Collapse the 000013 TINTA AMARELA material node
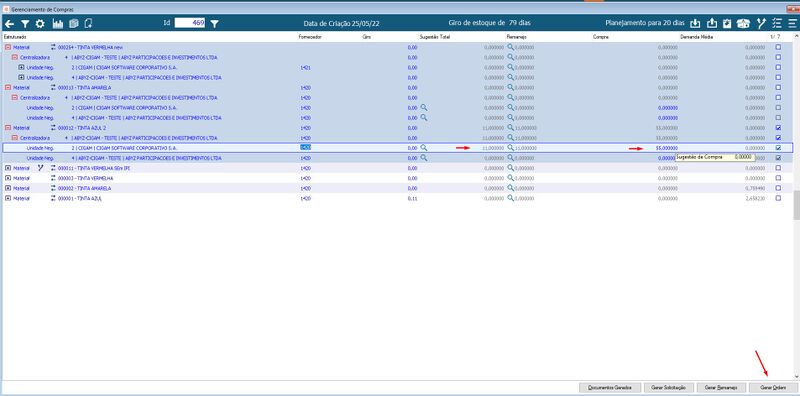This screenshot has width=800, height=396. [x=8, y=87]
